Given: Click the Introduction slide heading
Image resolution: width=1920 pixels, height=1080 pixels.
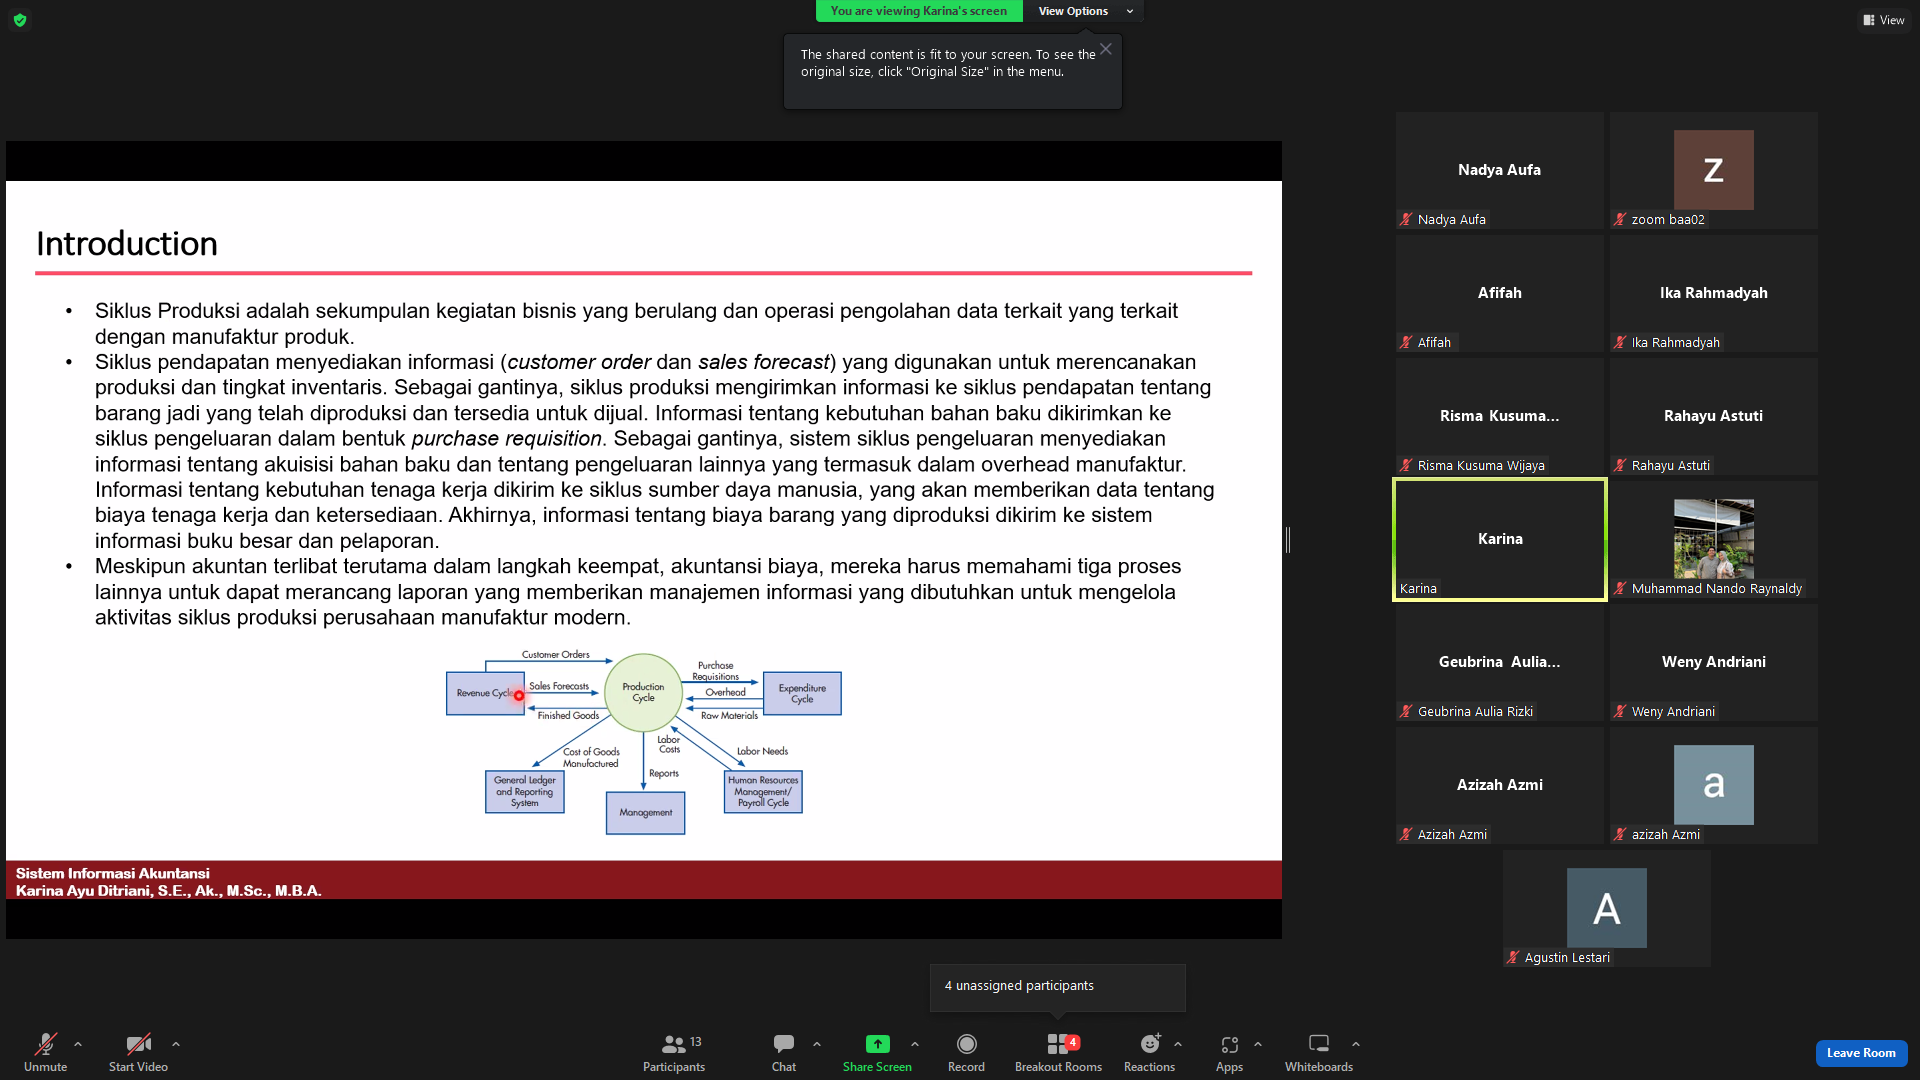Looking at the screenshot, I should pos(127,243).
